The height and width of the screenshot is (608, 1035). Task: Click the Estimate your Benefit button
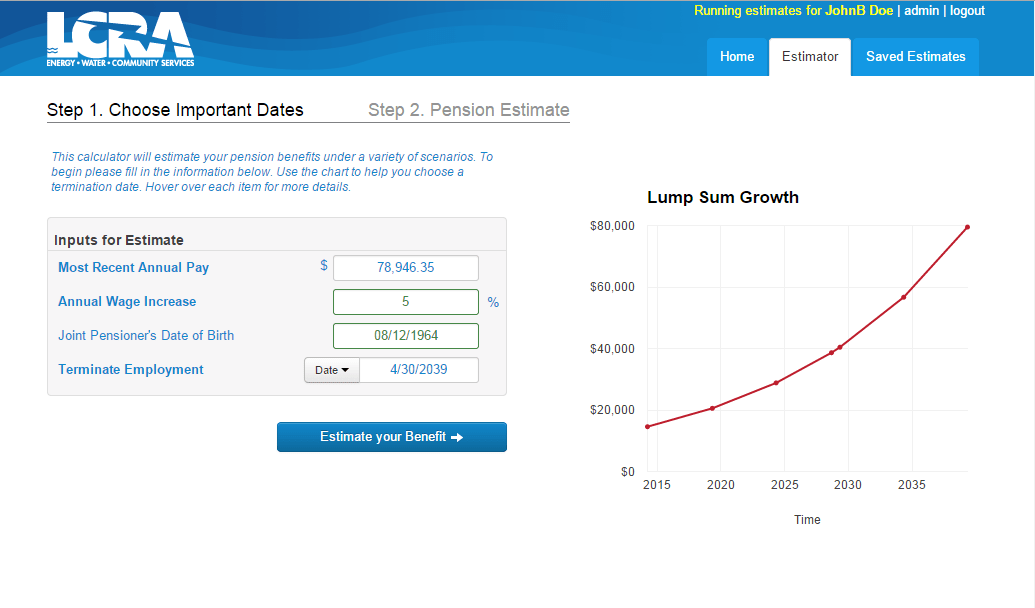click(391, 437)
